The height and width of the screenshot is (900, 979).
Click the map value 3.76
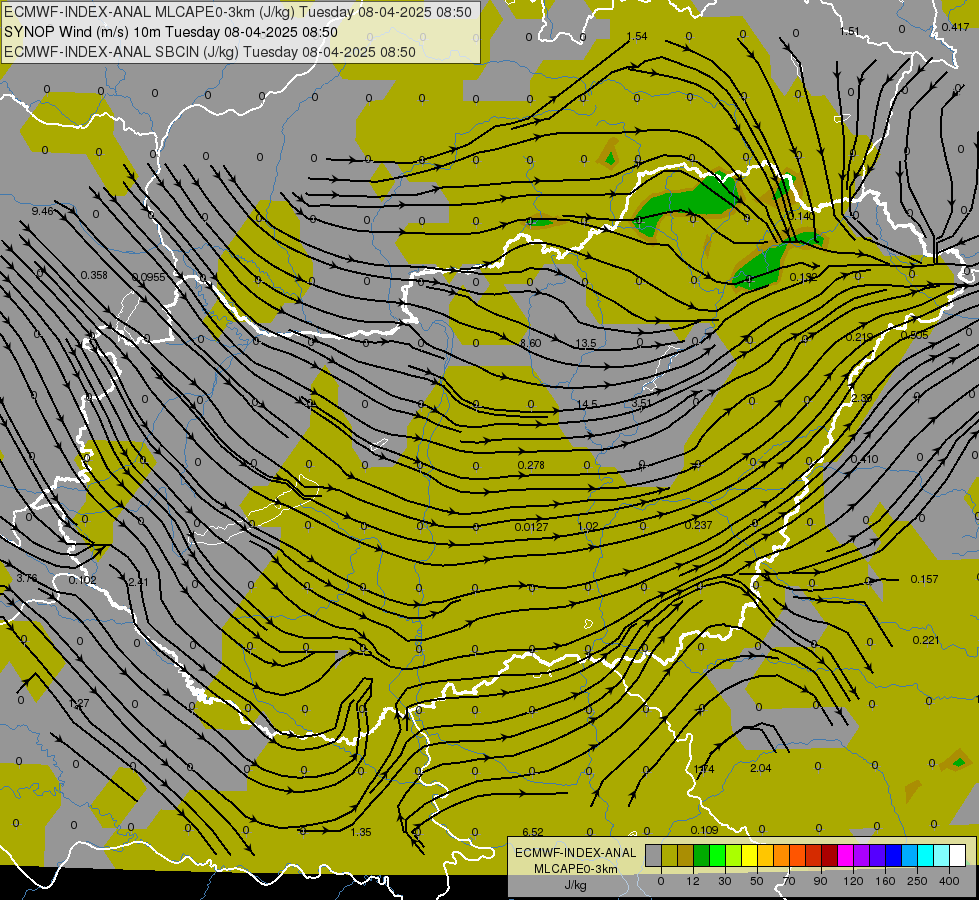27,578
